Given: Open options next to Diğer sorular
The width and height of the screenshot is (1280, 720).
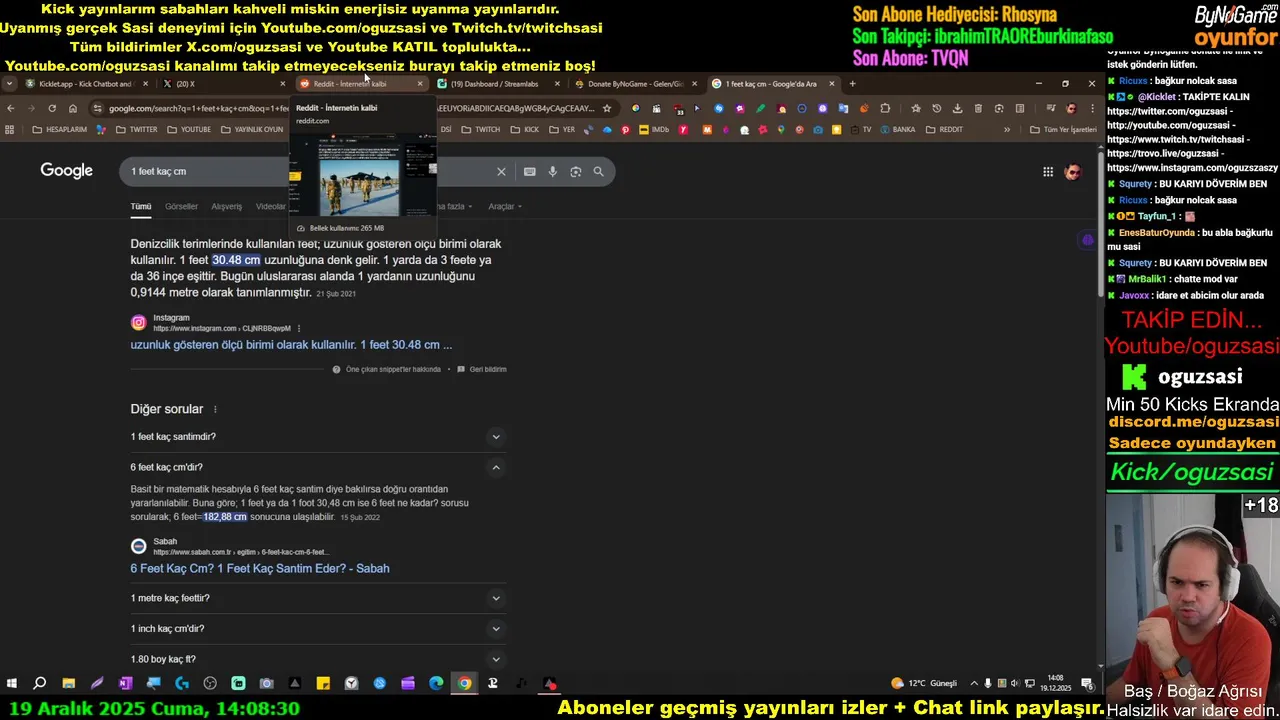Looking at the screenshot, I should point(215,409).
